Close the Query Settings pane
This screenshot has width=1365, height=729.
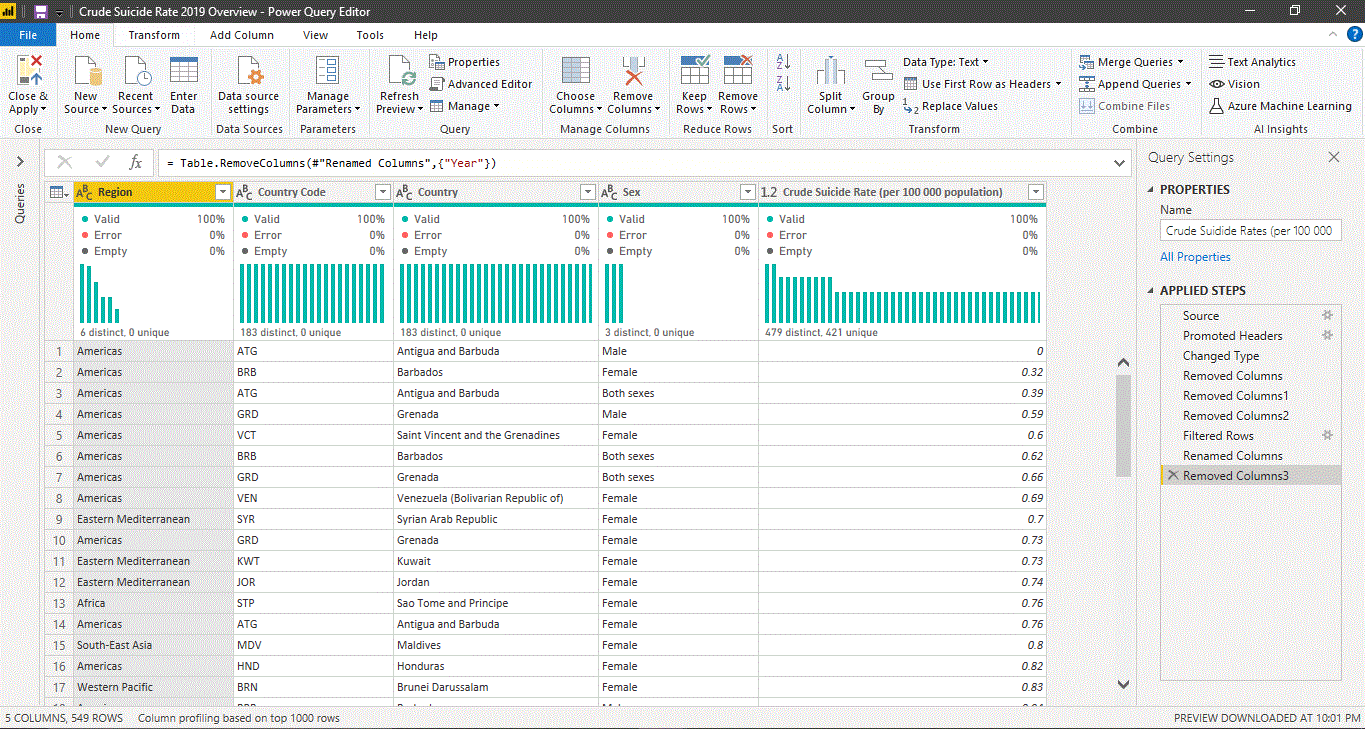click(1333, 157)
